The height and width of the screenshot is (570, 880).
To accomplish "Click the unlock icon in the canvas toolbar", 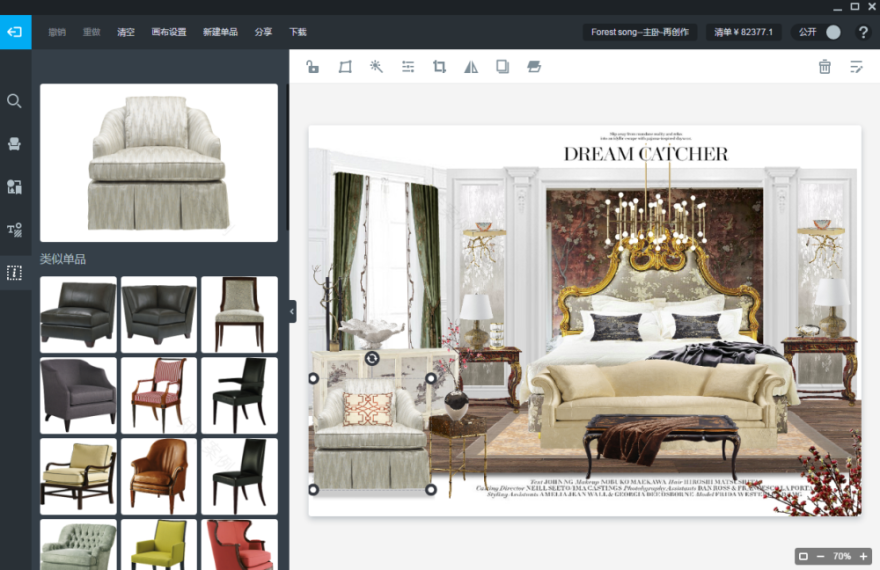I will 313,67.
